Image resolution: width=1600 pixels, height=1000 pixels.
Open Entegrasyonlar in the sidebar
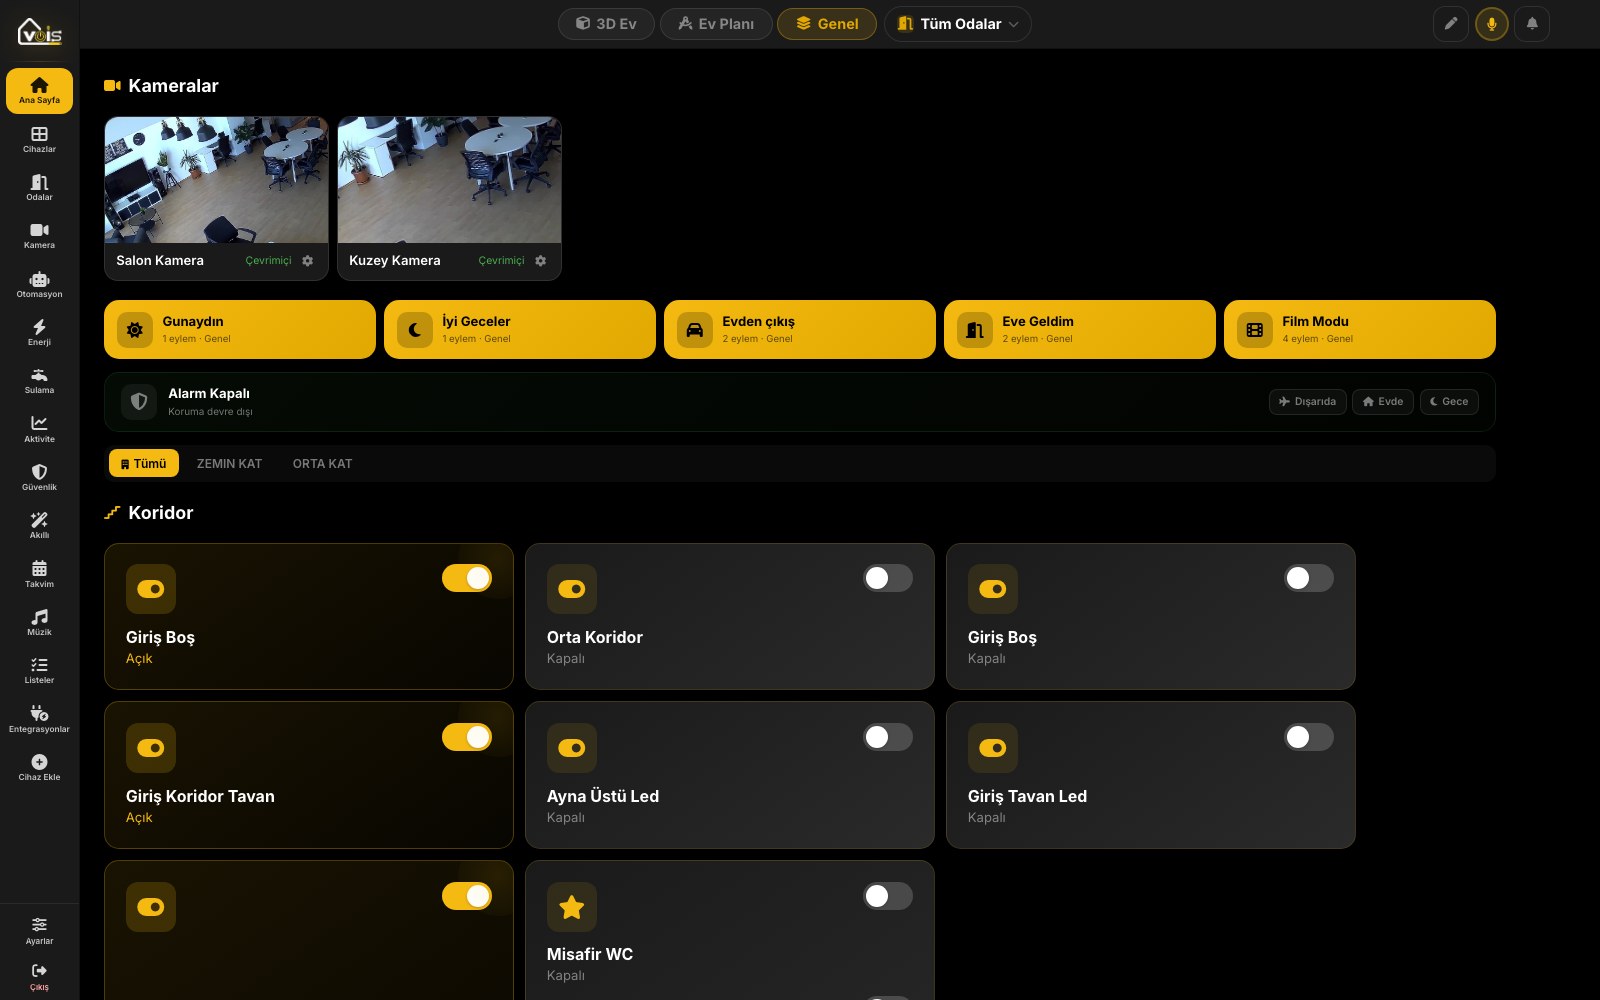point(39,719)
